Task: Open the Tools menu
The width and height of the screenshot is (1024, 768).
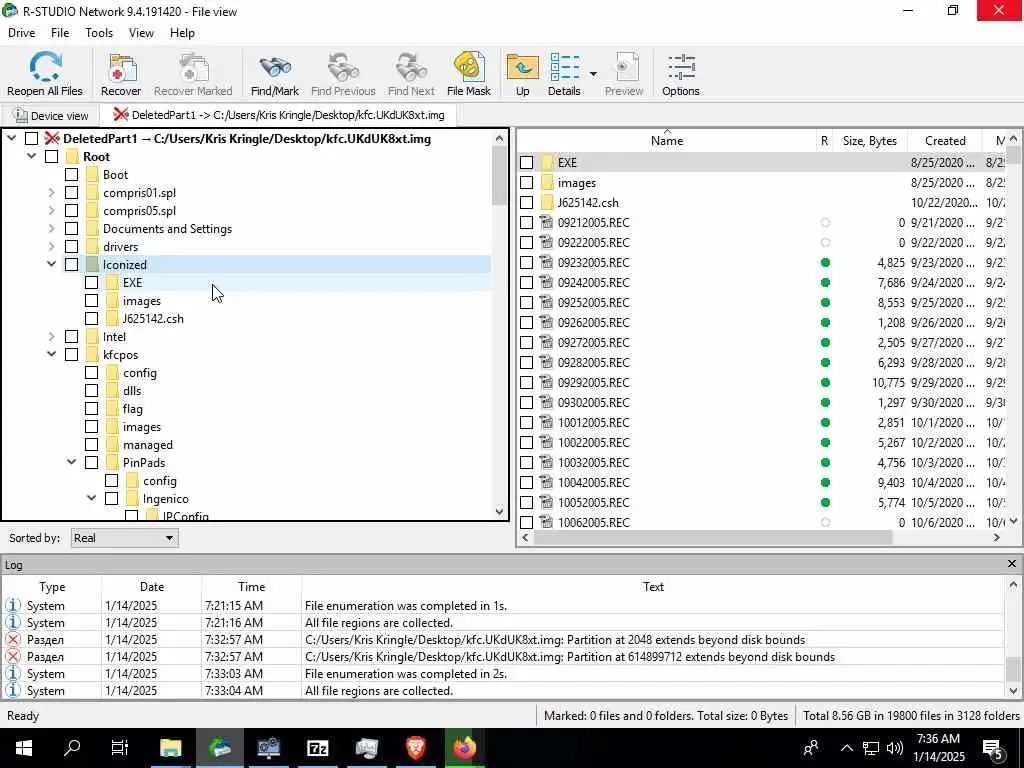Action: pos(99,33)
